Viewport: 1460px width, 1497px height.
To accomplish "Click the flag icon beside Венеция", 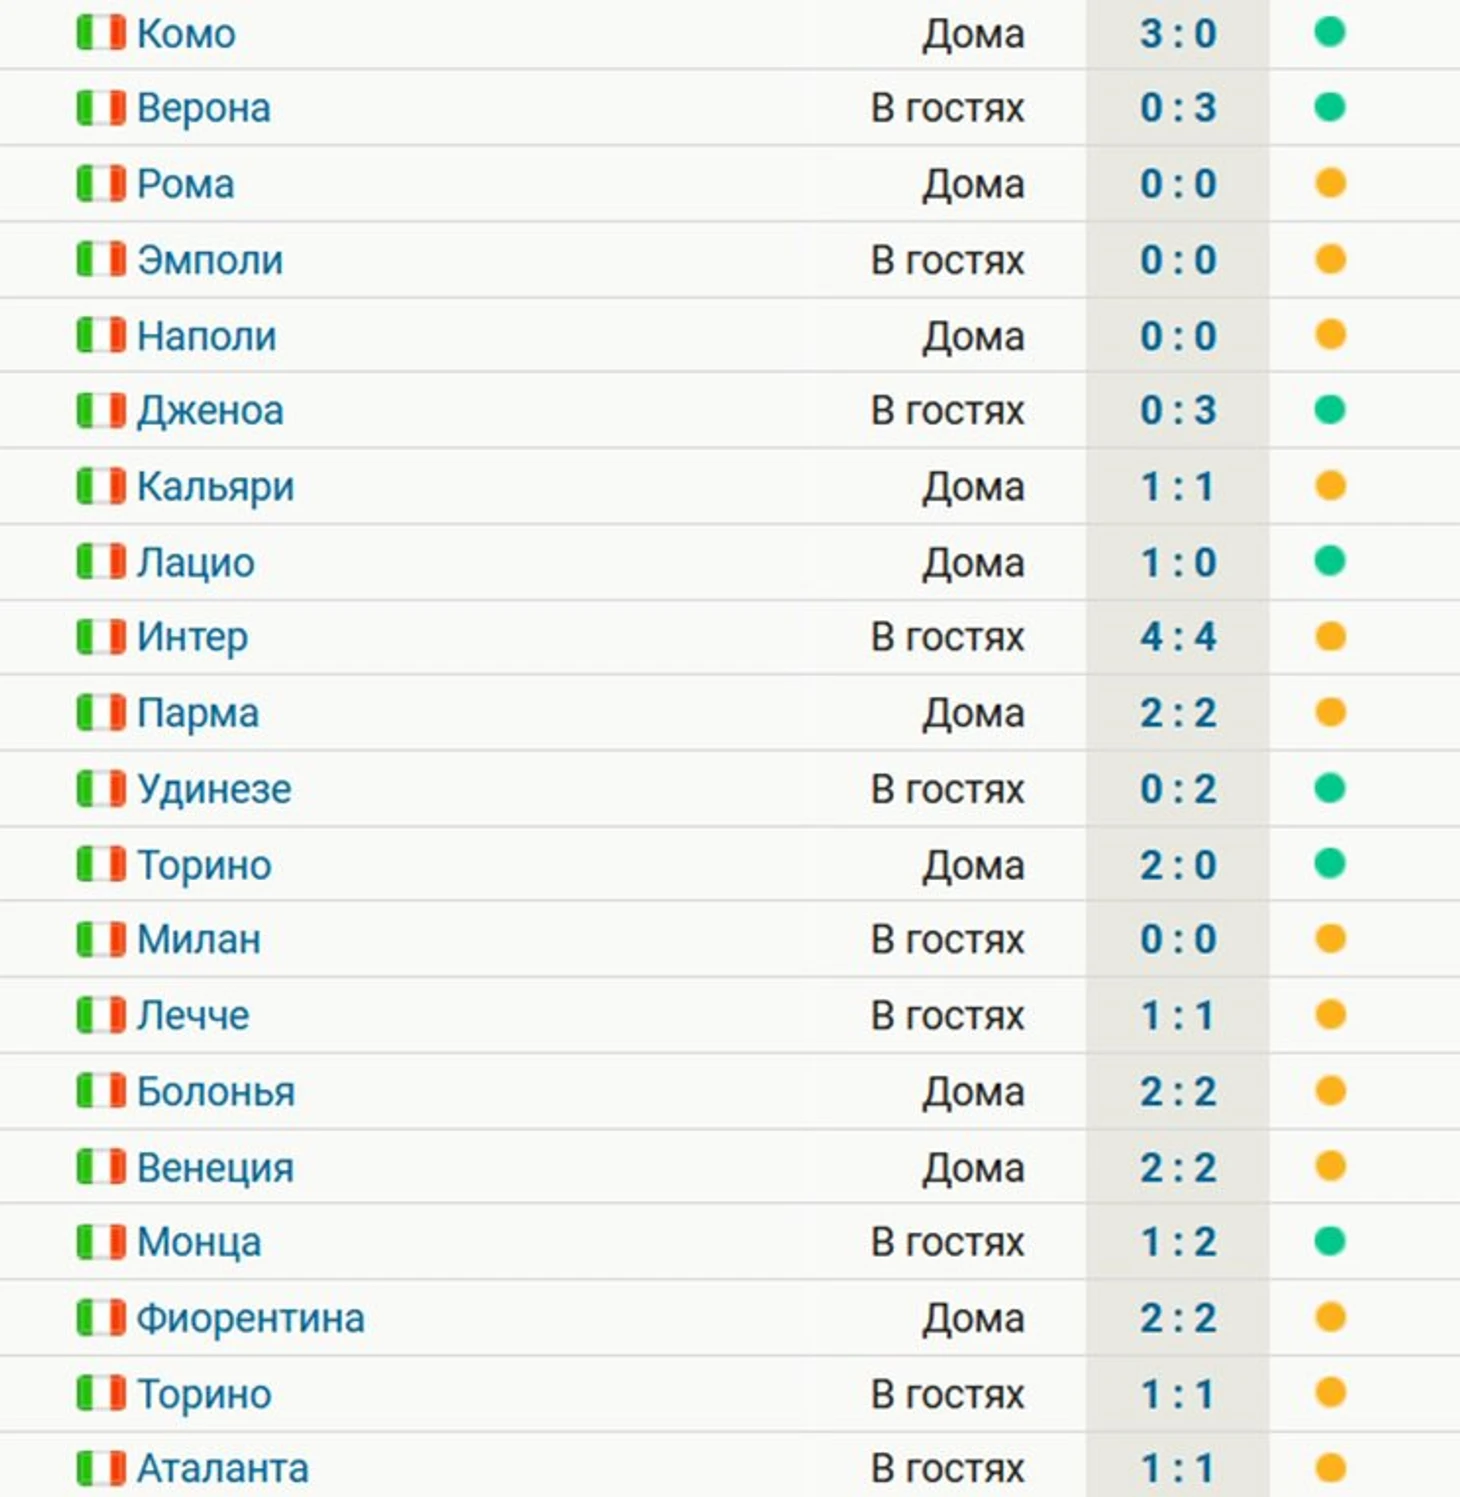I will (x=101, y=1167).
